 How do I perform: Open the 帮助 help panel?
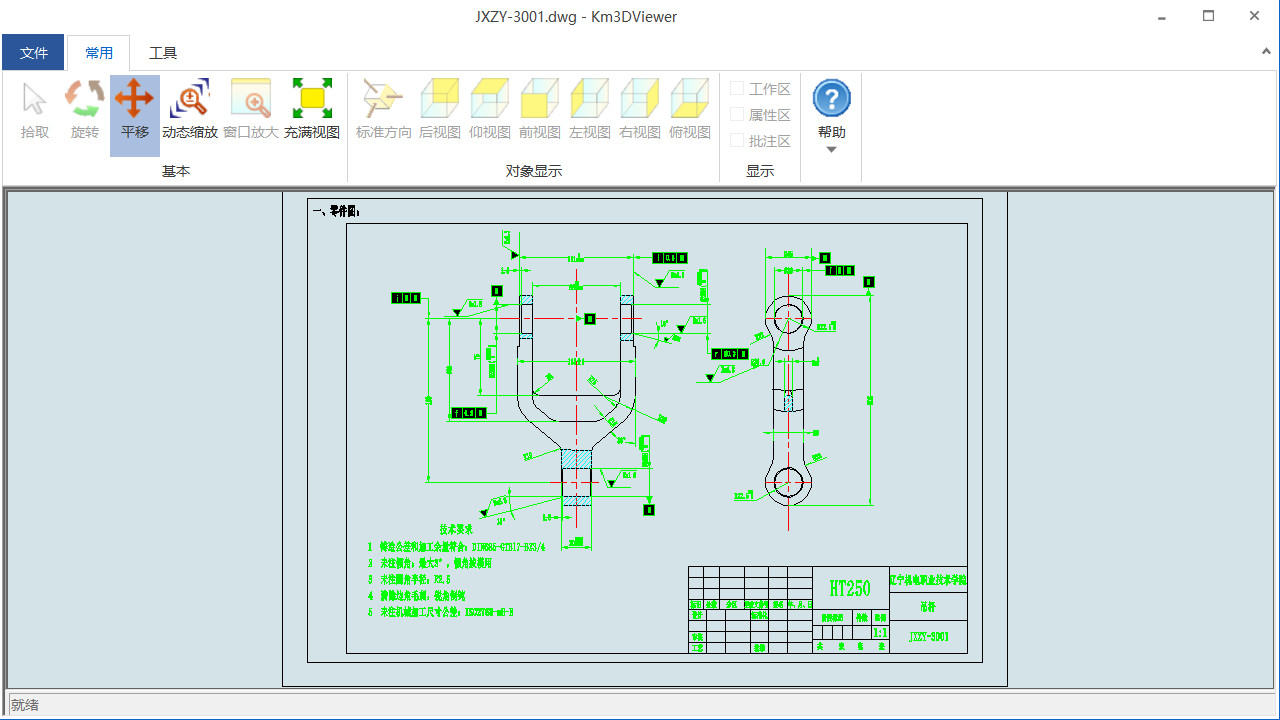tap(831, 100)
